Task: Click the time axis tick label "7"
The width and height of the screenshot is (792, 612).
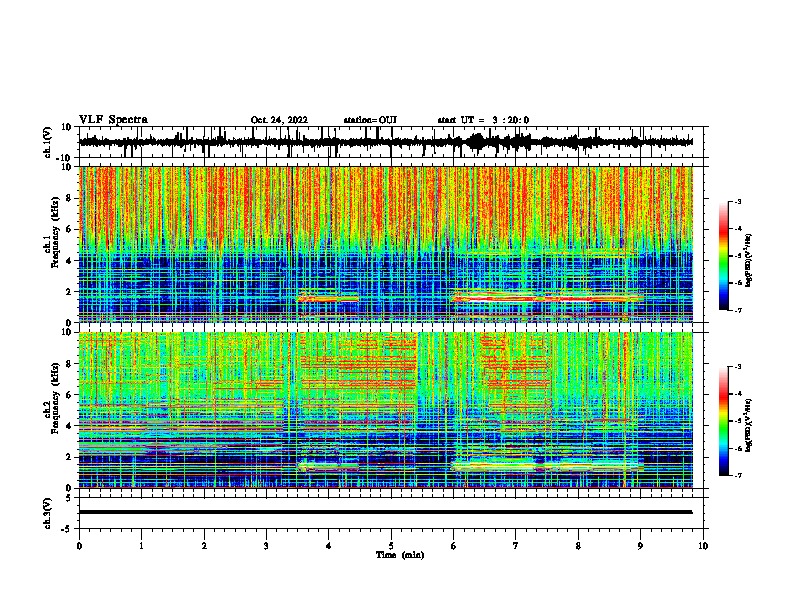Action: [516, 546]
